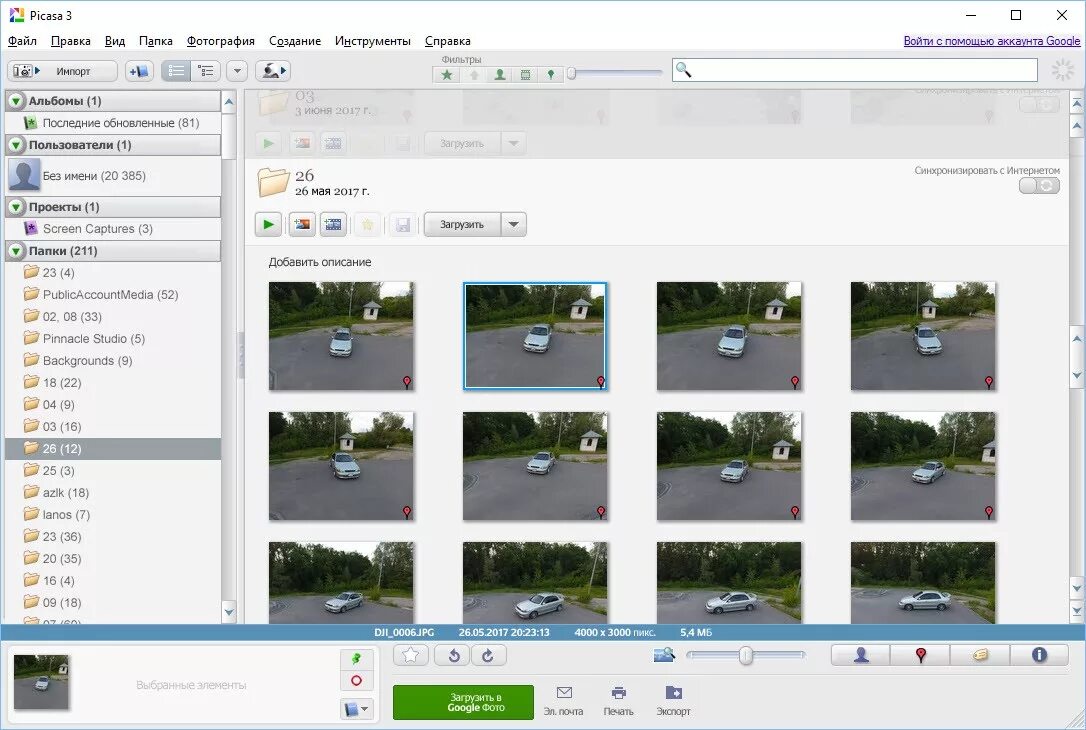Image resolution: width=1086 pixels, height=730 pixels.
Task: Click Печать print button
Action: (618, 701)
